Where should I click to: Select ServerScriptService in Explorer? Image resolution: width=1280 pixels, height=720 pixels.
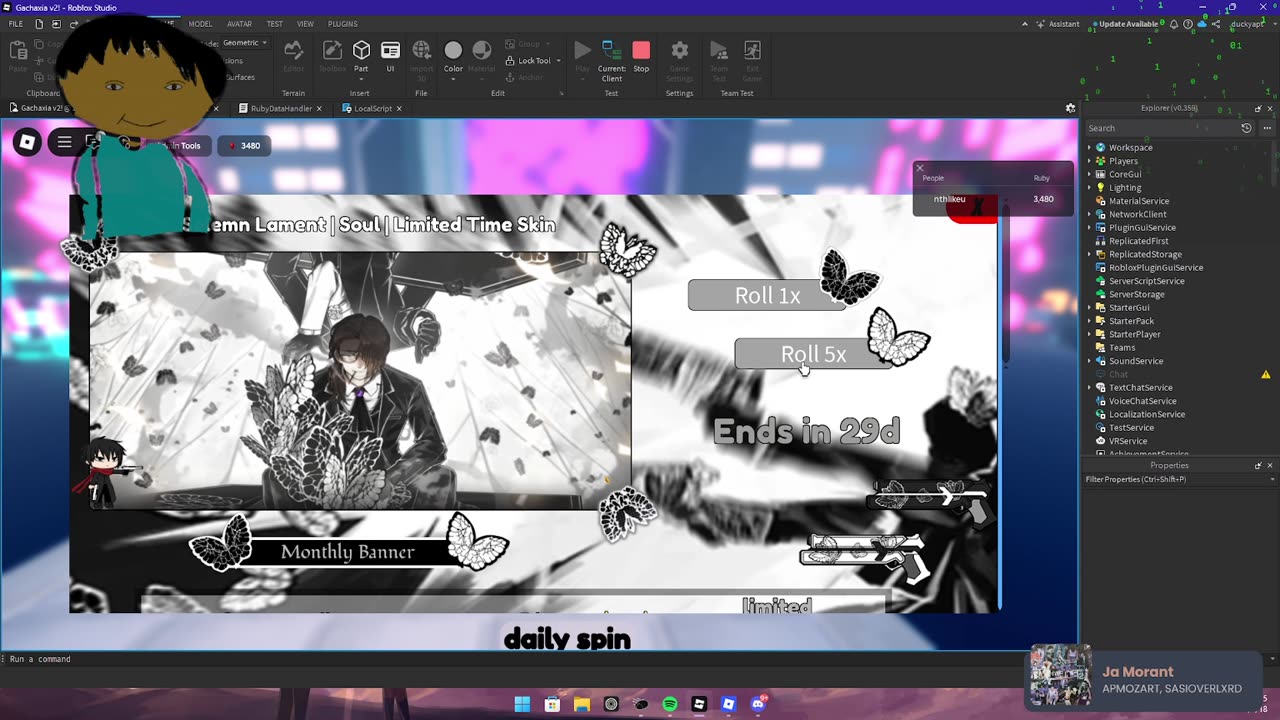(x=1146, y=281)
